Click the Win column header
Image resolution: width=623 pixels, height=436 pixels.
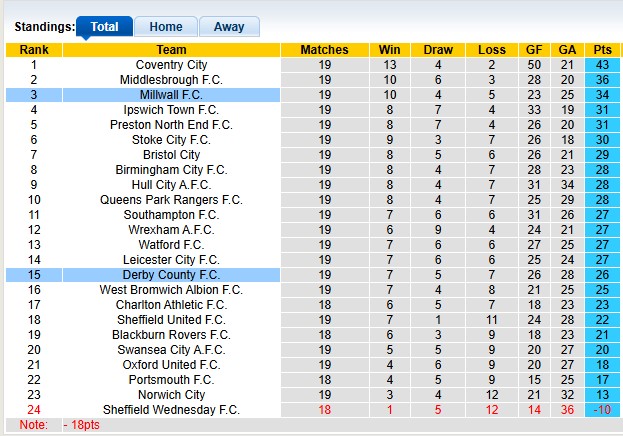(x=389, y=50)
